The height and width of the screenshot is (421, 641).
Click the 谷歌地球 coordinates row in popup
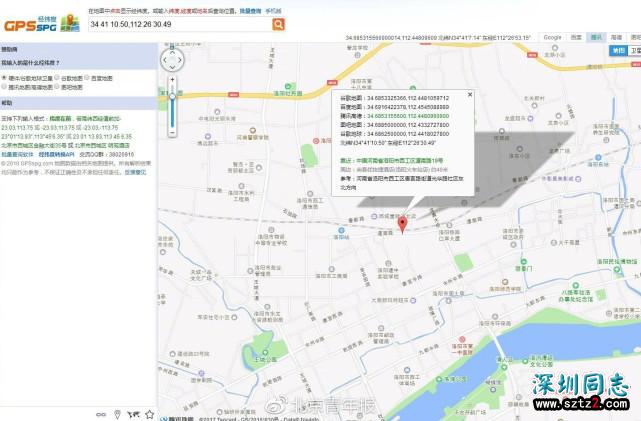click(394, 134)
